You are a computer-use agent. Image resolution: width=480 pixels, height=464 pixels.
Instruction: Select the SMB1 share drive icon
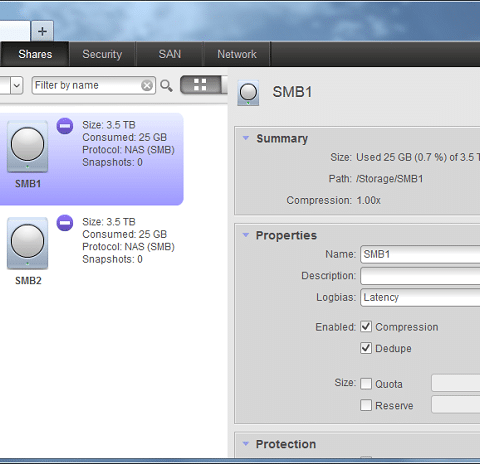(27, 146)
